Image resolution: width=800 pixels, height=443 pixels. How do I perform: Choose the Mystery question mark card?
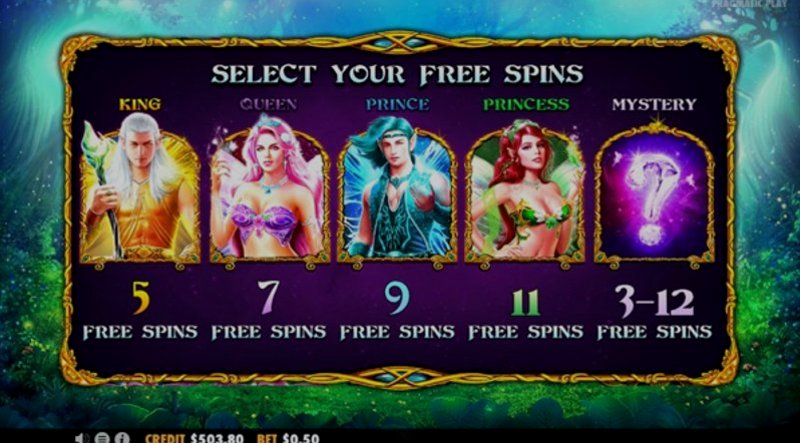655,194
